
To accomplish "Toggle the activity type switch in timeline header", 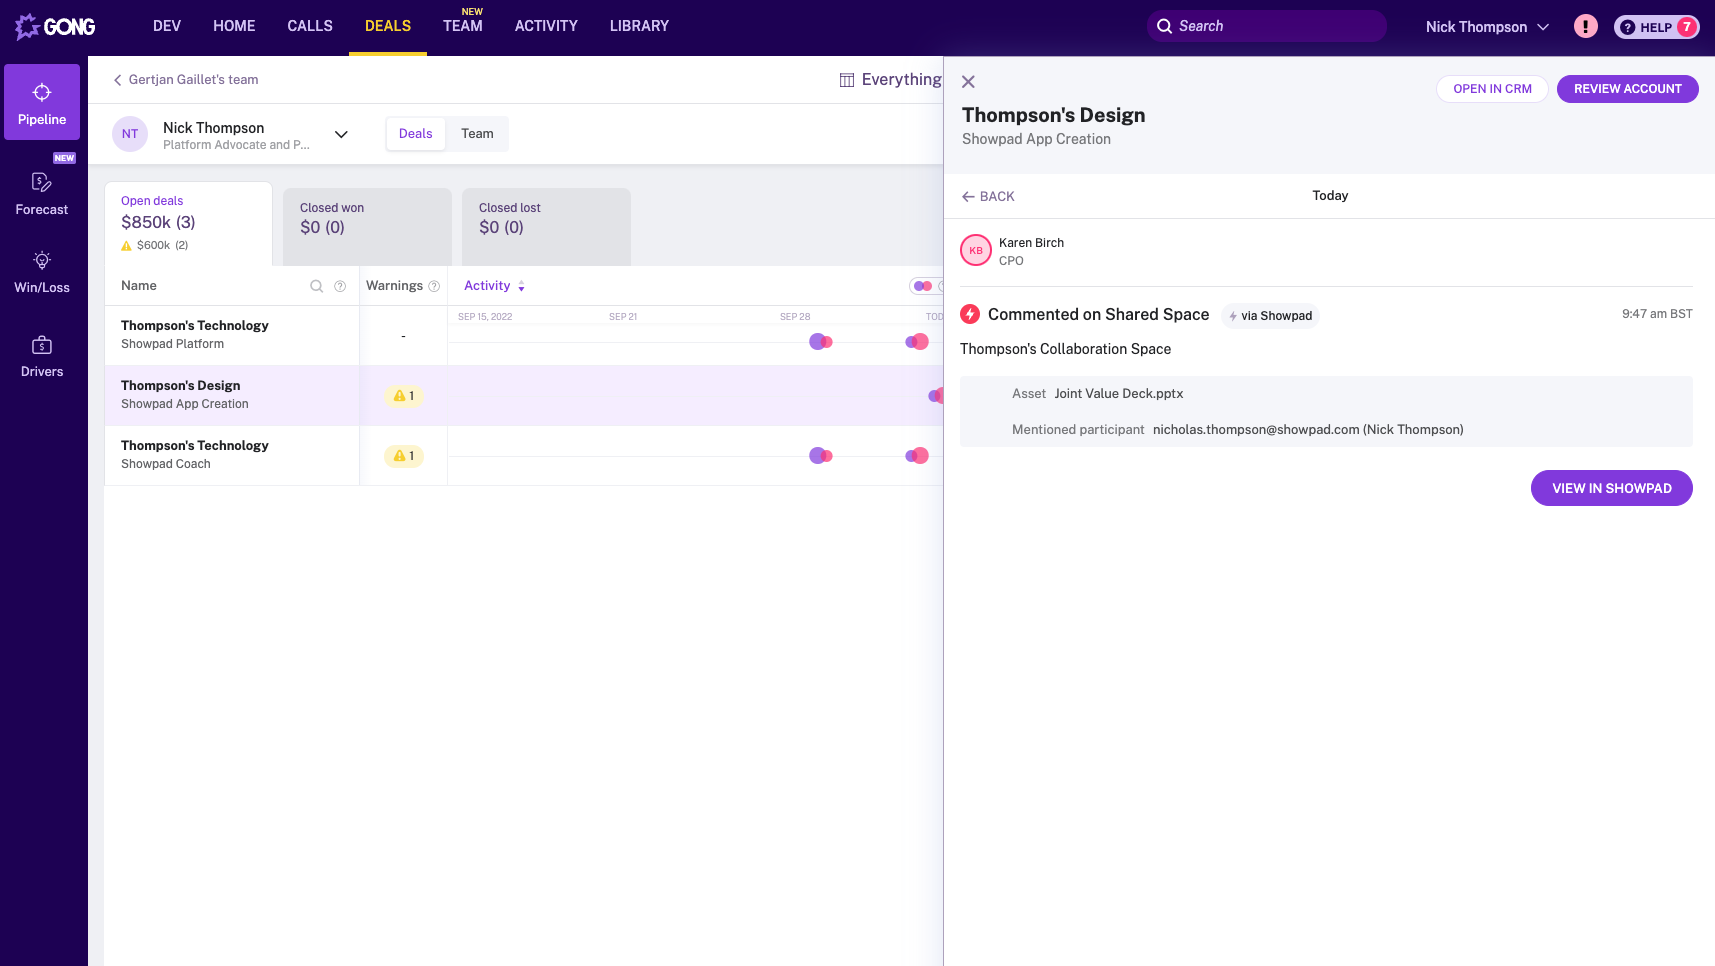I will click(922, 286).
